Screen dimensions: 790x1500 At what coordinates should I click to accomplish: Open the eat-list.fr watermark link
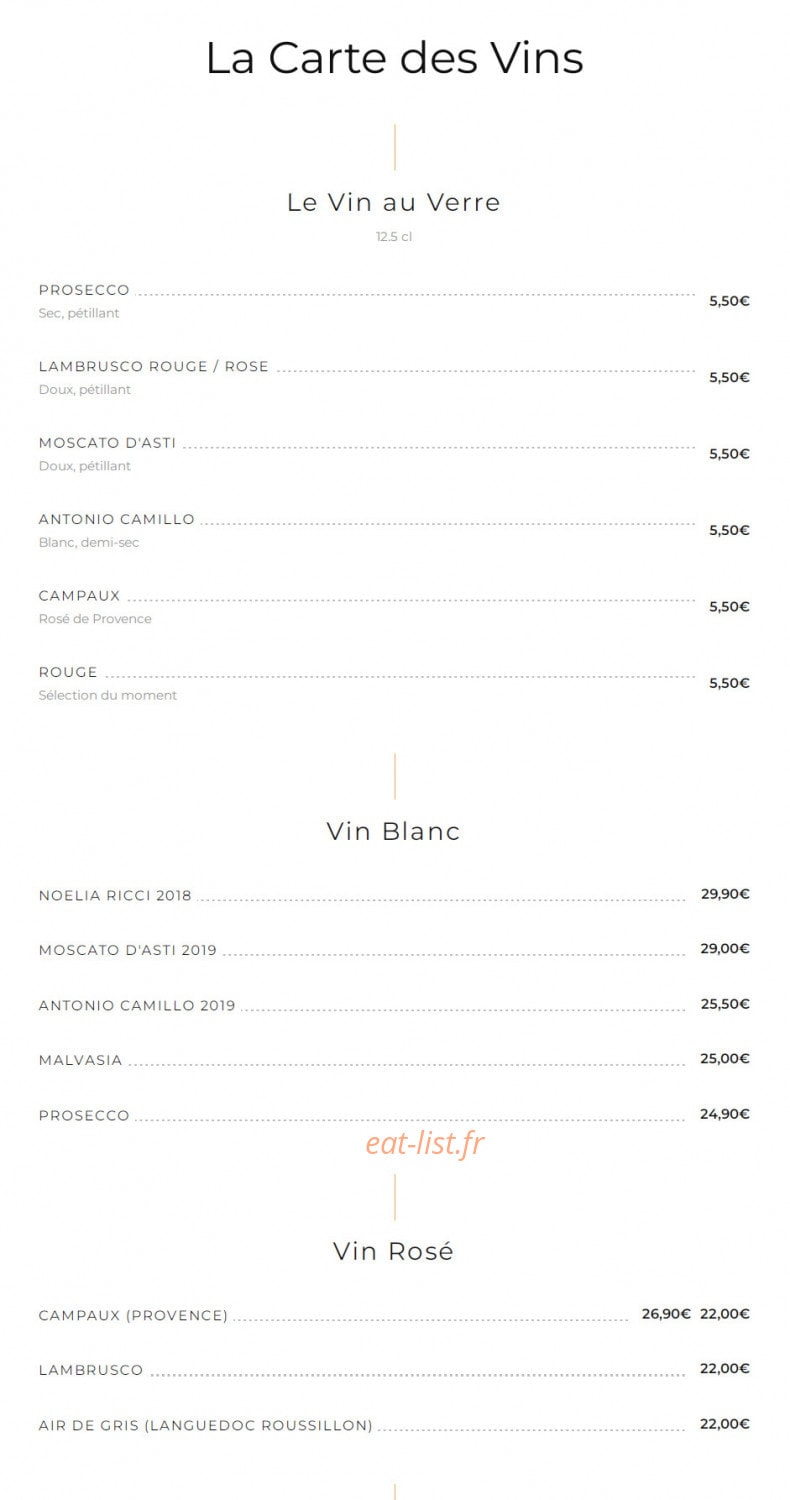point(425,1143)
